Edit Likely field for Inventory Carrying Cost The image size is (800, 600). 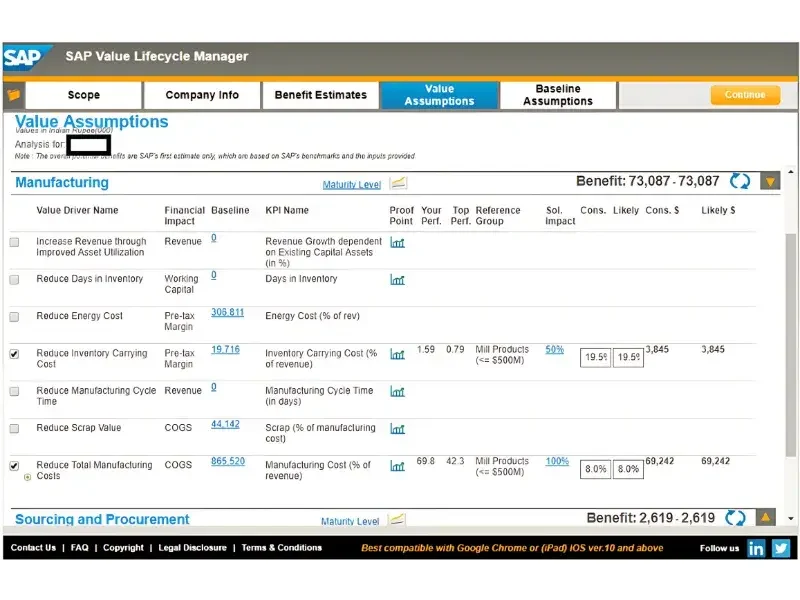pos(628,357)
